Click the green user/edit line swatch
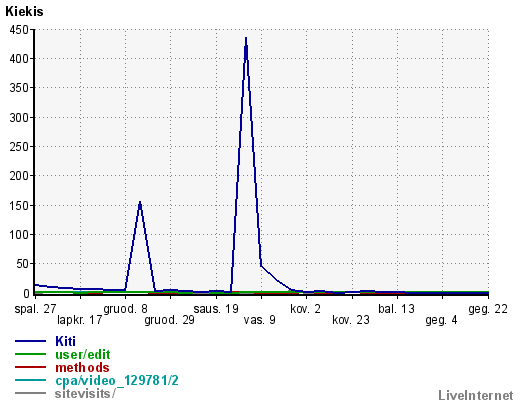This screenshot has height=405, width=520. pyautogui.click(x=30, y=354)
